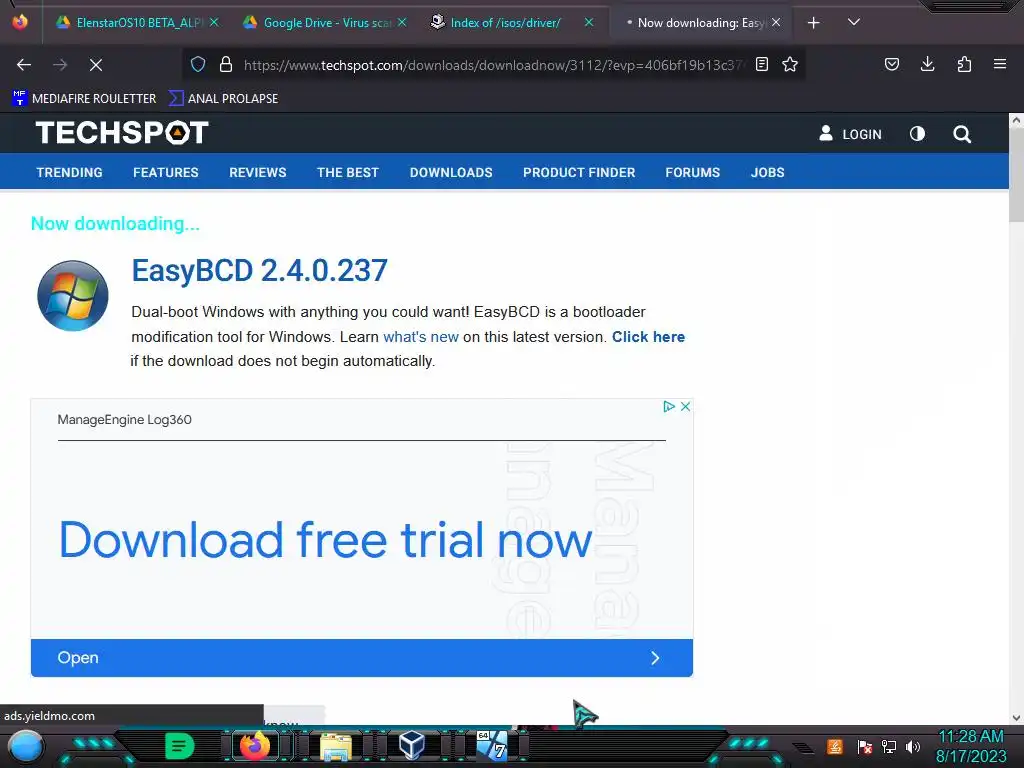Open the TRENDING menu
Image resolution: width=1024 pixels, height=768 pixels.
click(x=69, y=172)
